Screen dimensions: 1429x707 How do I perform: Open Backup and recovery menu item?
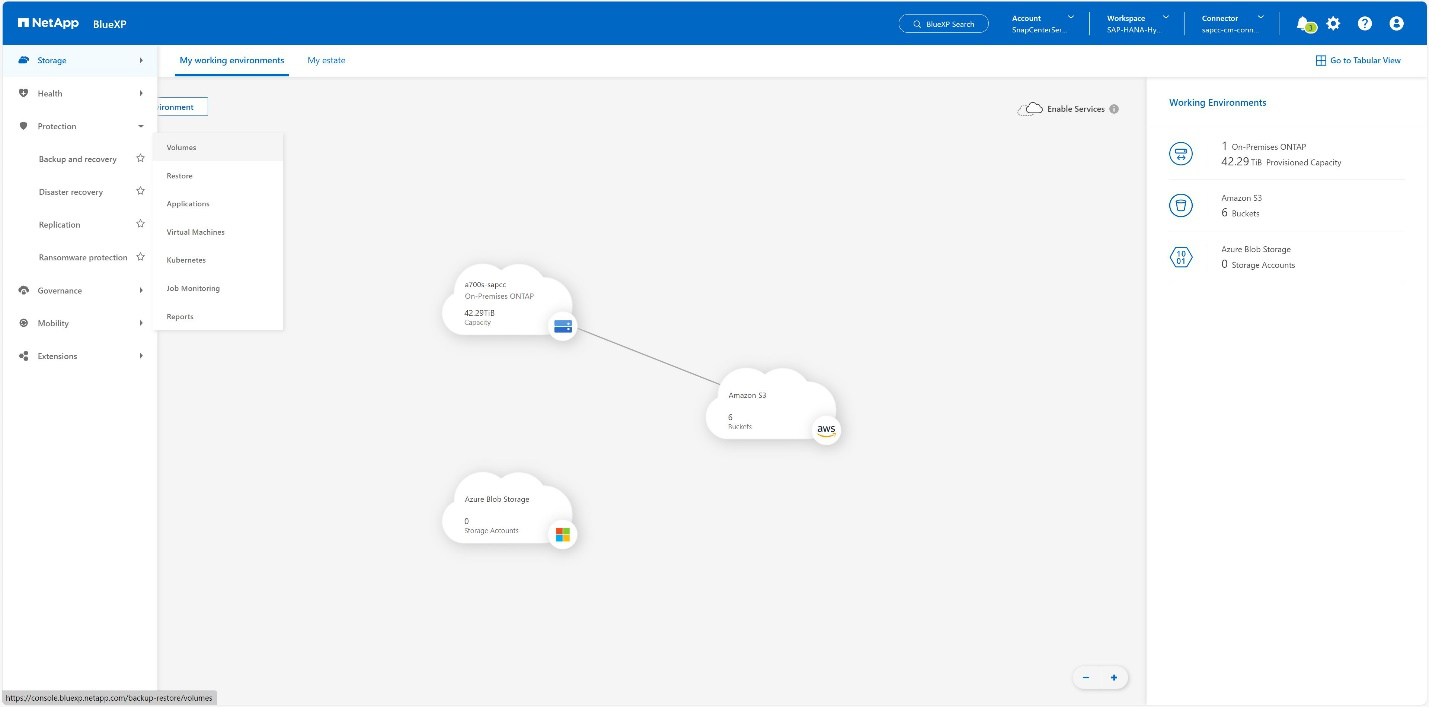point(78,159)
